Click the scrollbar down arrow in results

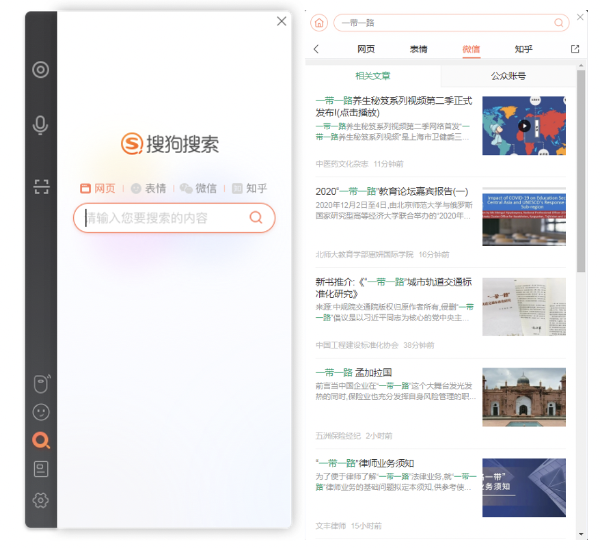pyautogui.click(x=581, y=534)
